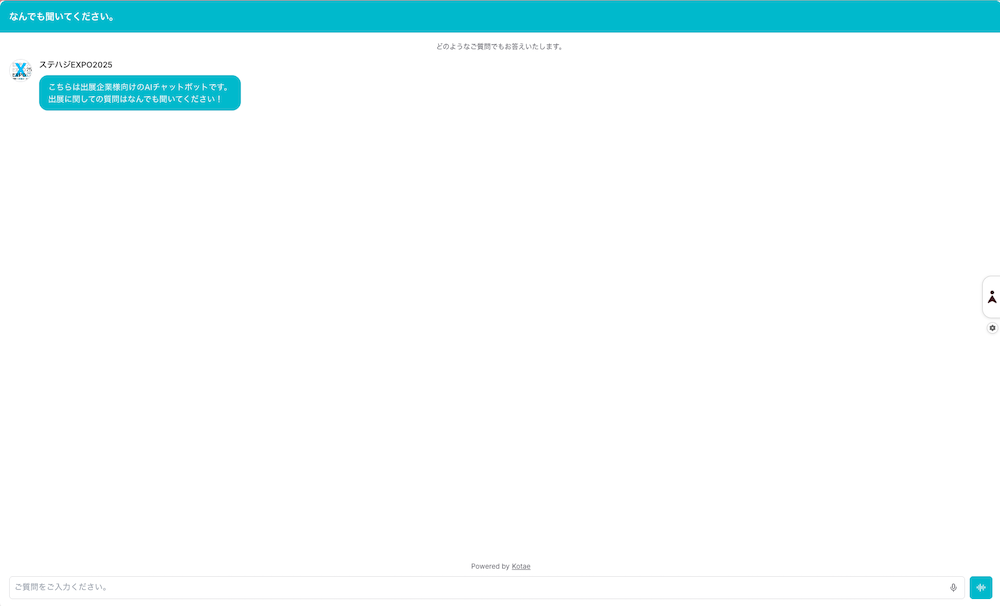1000x606 pixels.
Task: Open the floating side widget with person icon
Action: pyautogui.click(x=991, y=297)
